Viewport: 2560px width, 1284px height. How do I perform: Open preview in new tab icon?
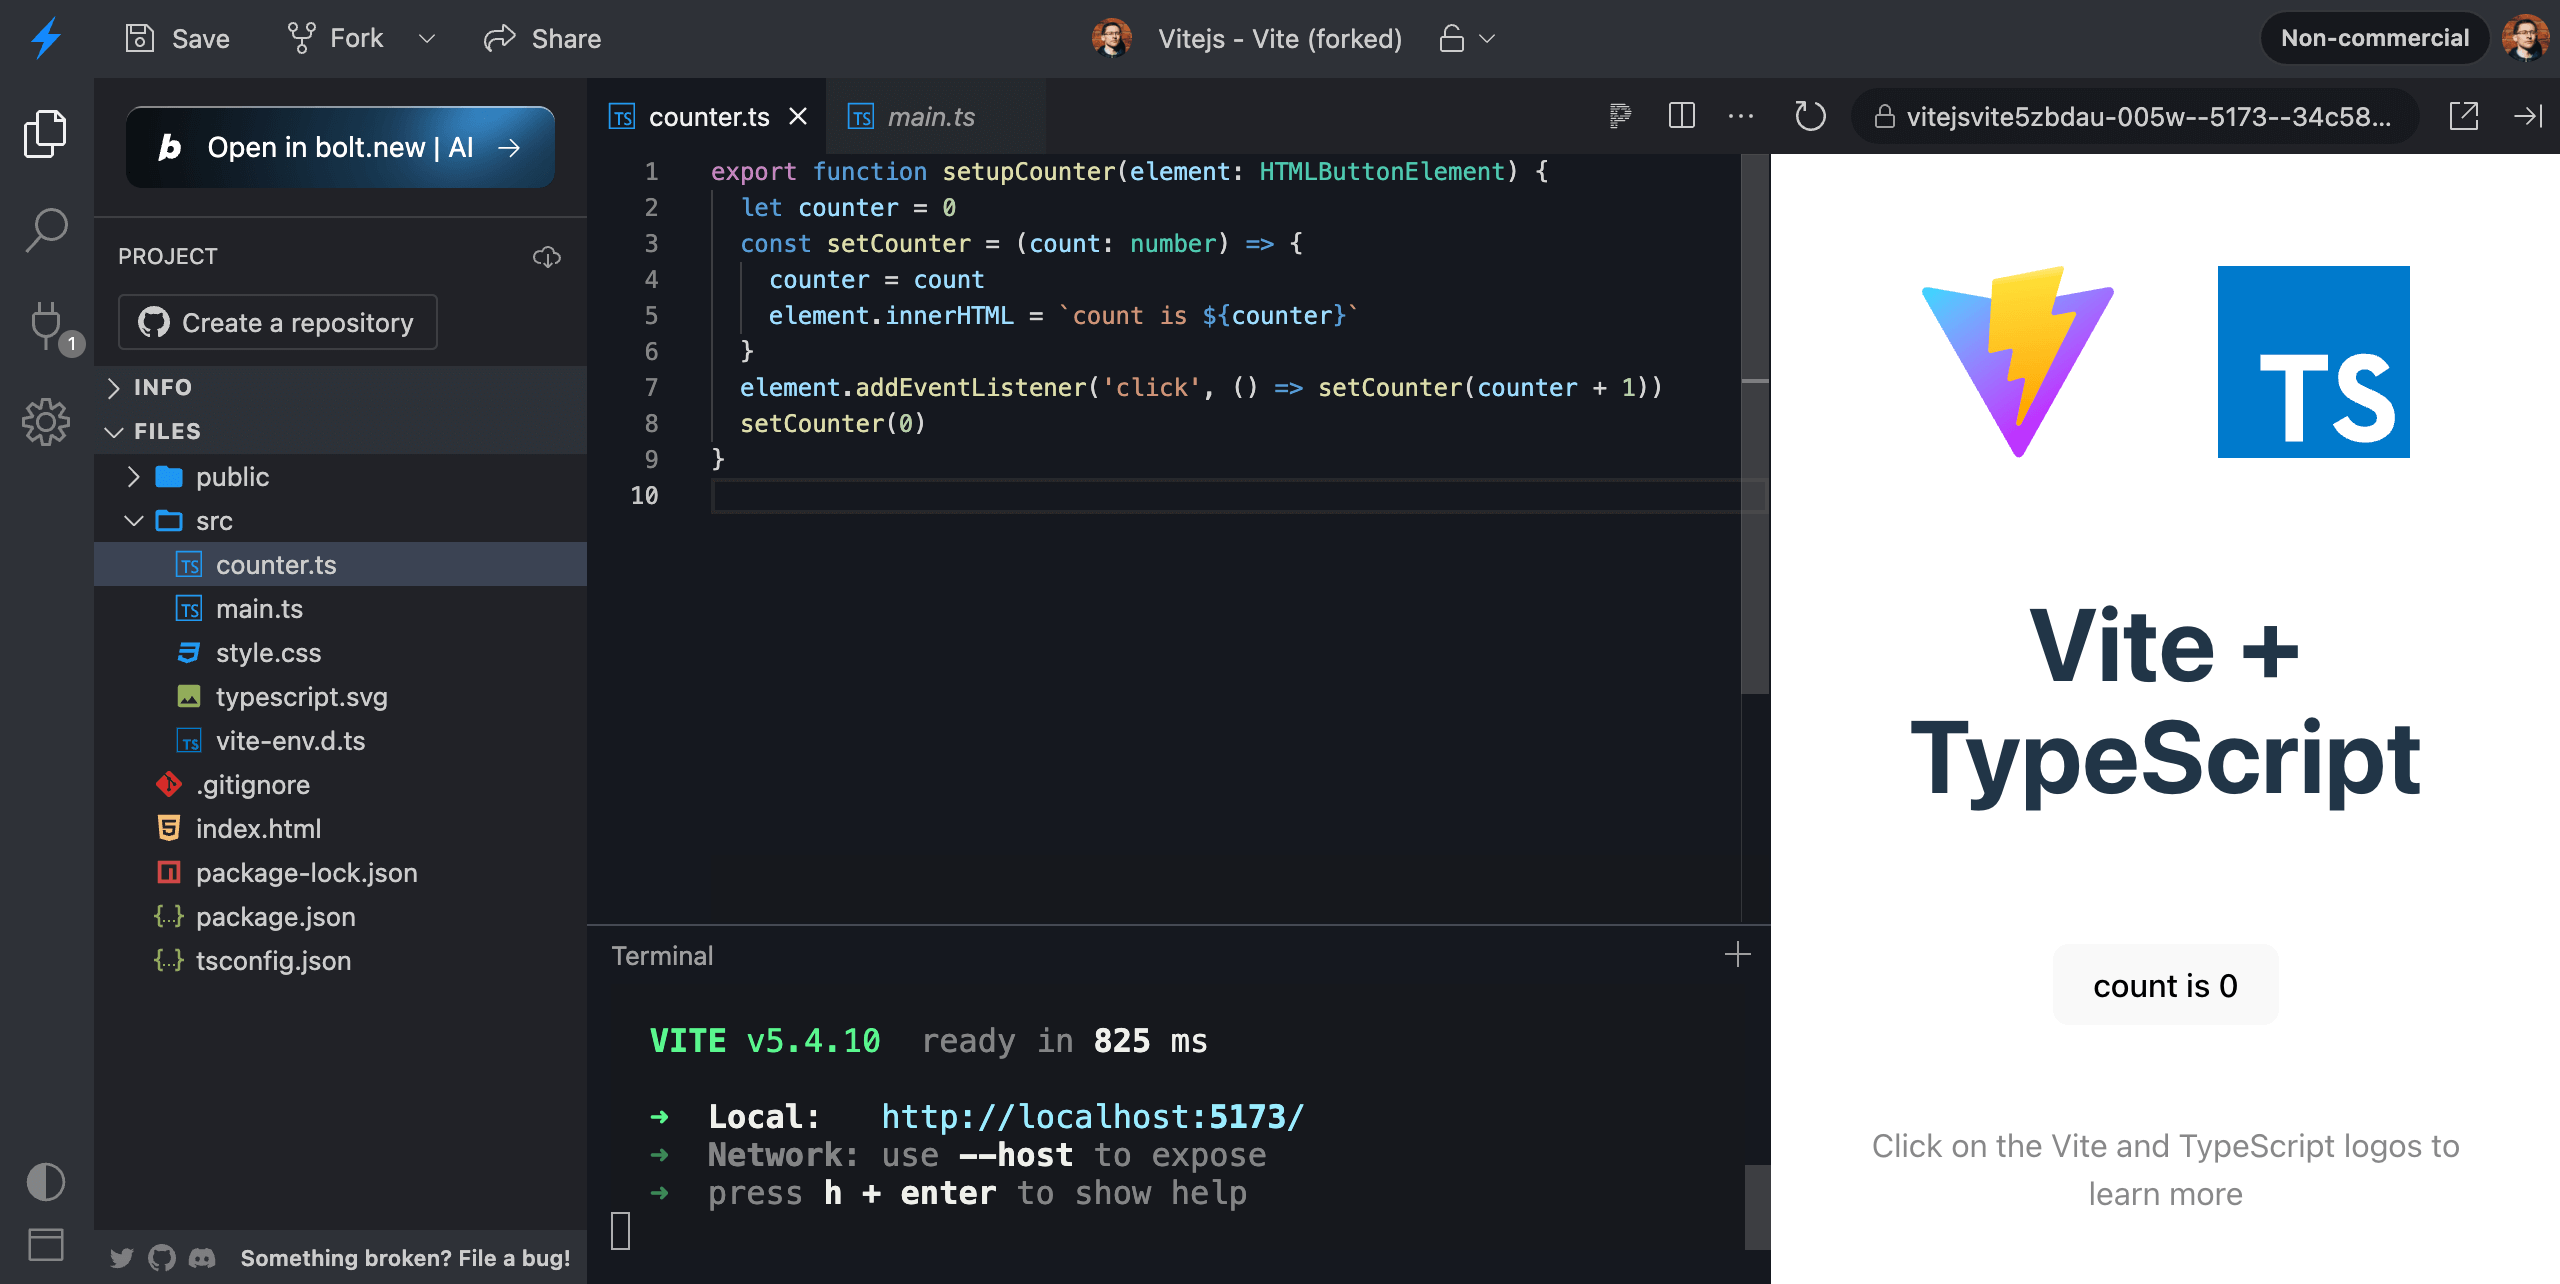click(2464, 116)
